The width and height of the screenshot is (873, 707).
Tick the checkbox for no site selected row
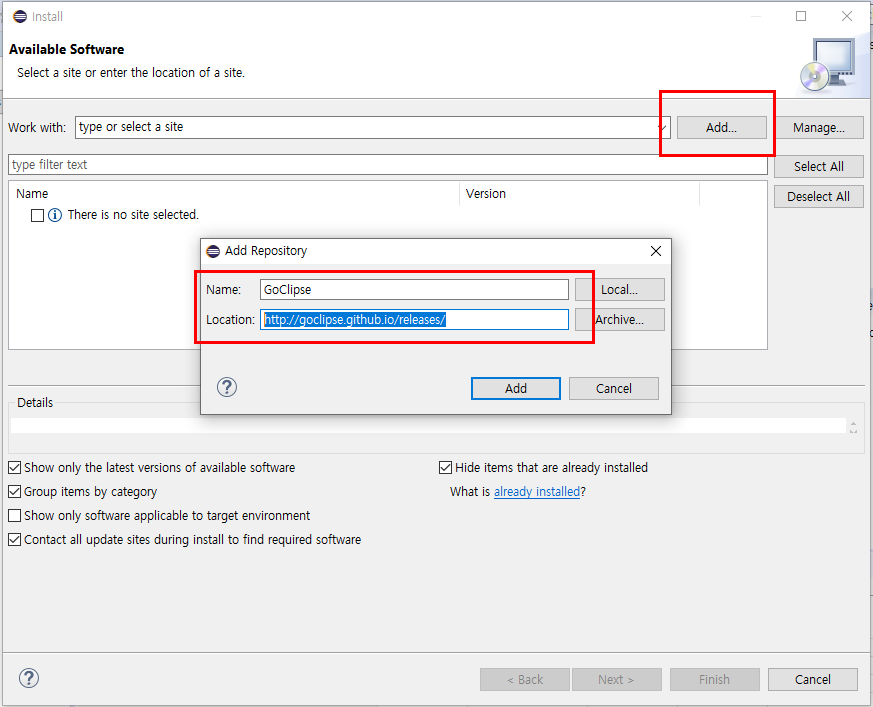click(x=37, y=215)
